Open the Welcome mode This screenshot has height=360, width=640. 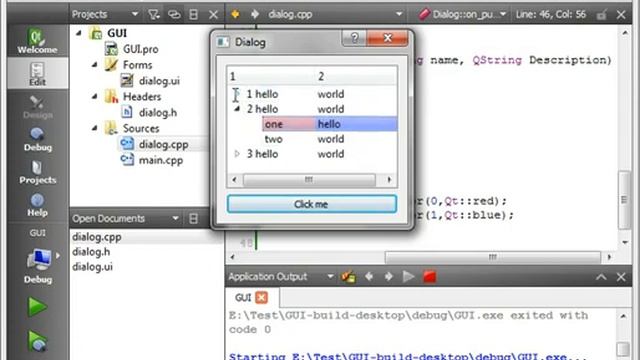(x=37, y=41)
